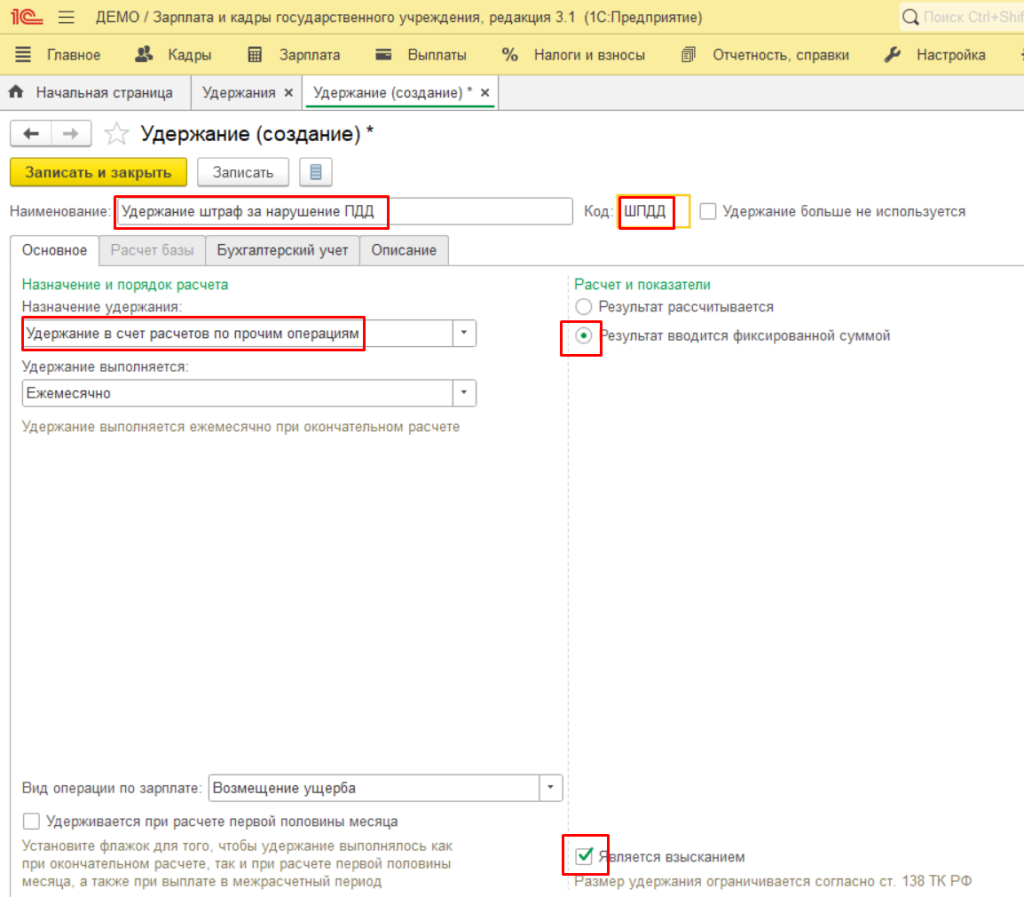This screenshot has width=1024, height=897.
Task: Open the Описание tab
Action: click(404, 250)
